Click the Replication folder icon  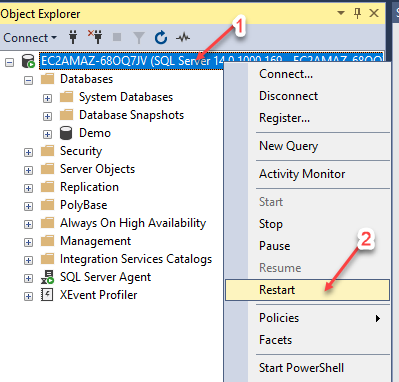point(47,187)
